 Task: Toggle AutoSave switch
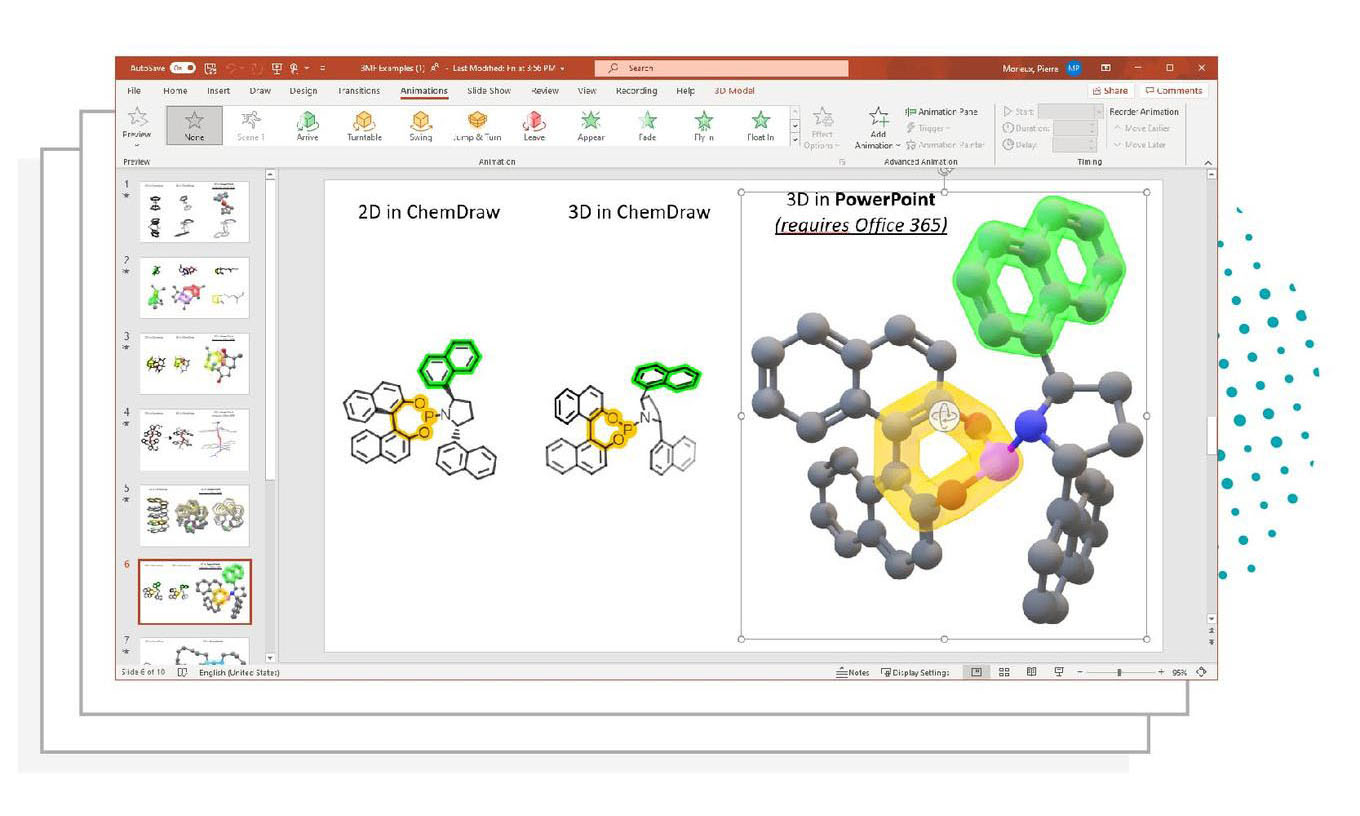tap(183, 68)
